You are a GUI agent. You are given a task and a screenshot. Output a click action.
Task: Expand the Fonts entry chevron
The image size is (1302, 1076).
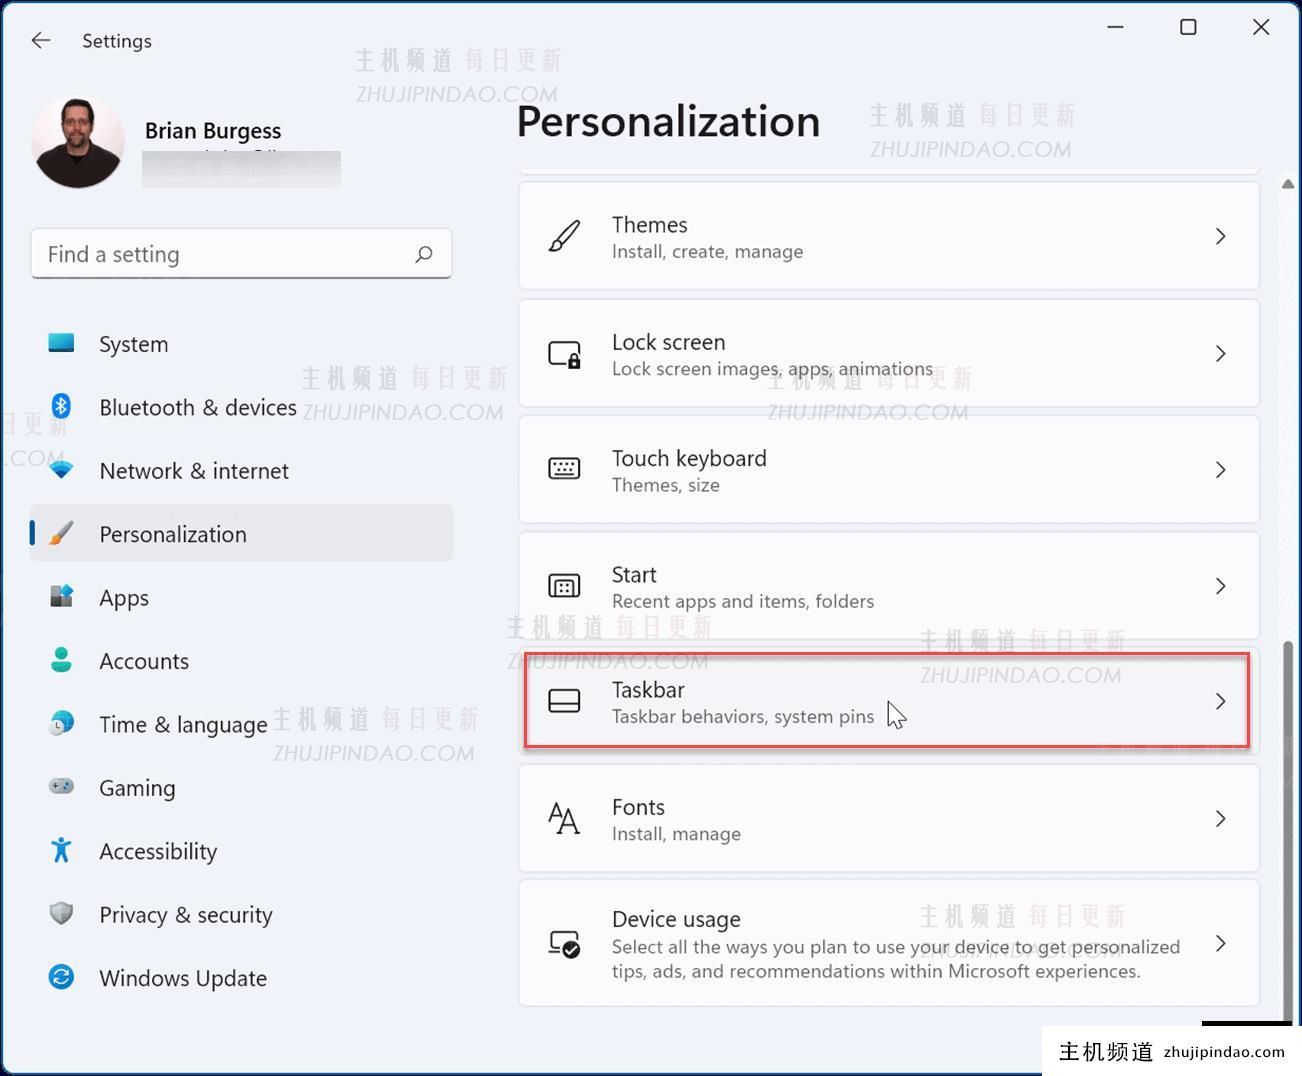click(1220, 818)
